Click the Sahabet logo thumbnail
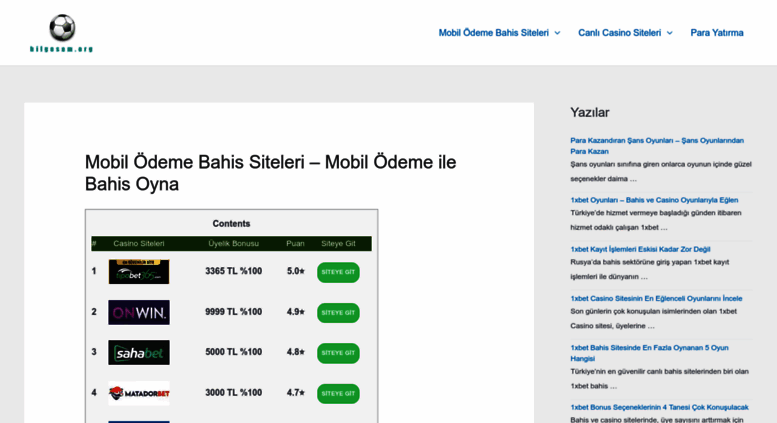The height and width of the screenshot is (423, 777). (x=139, y=352)
